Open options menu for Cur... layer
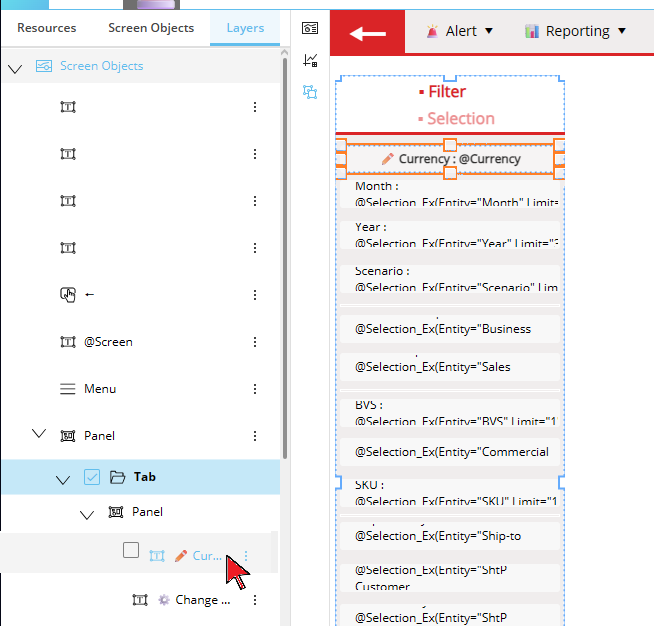654x626 pixels. pos(246,556)
